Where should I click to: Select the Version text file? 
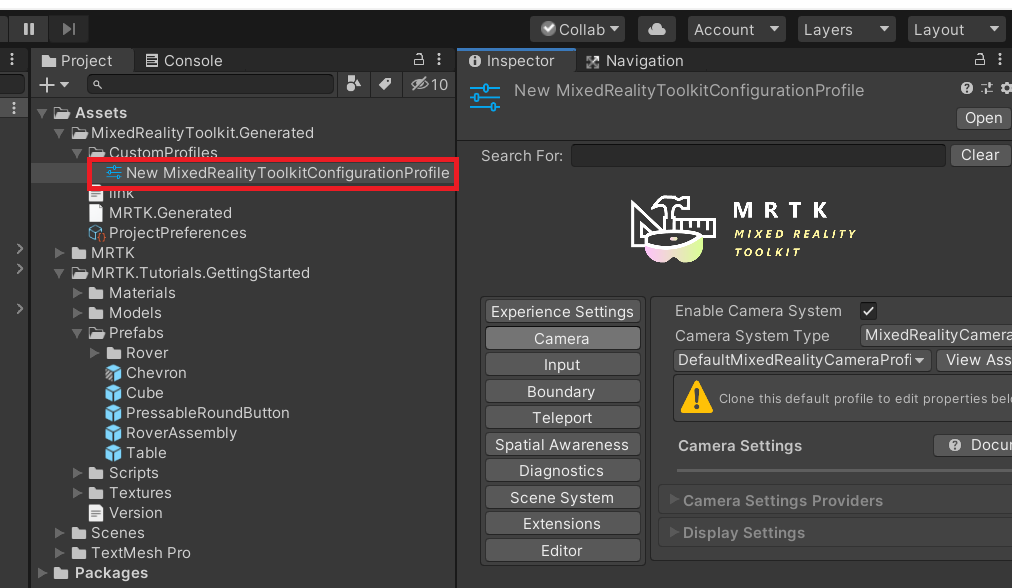point(126,513)
